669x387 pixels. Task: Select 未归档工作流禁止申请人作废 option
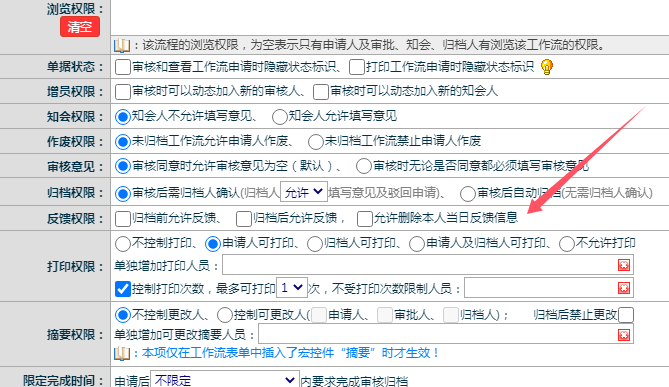point(316,142)
